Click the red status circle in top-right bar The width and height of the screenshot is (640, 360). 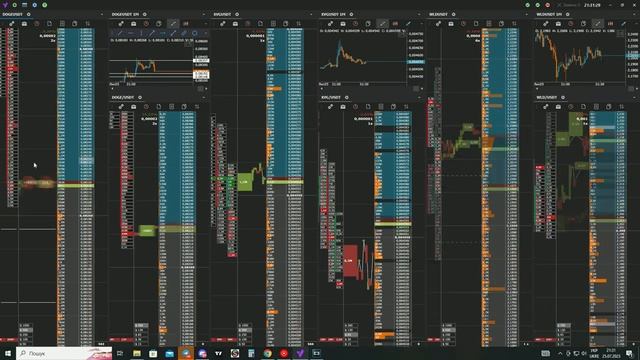[548, 5]
